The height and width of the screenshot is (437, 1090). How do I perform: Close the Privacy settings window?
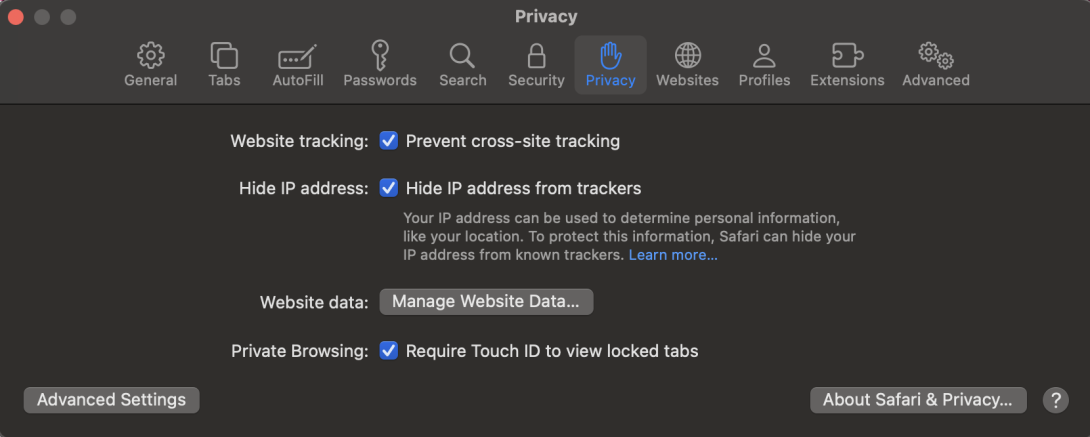[16, 17]
